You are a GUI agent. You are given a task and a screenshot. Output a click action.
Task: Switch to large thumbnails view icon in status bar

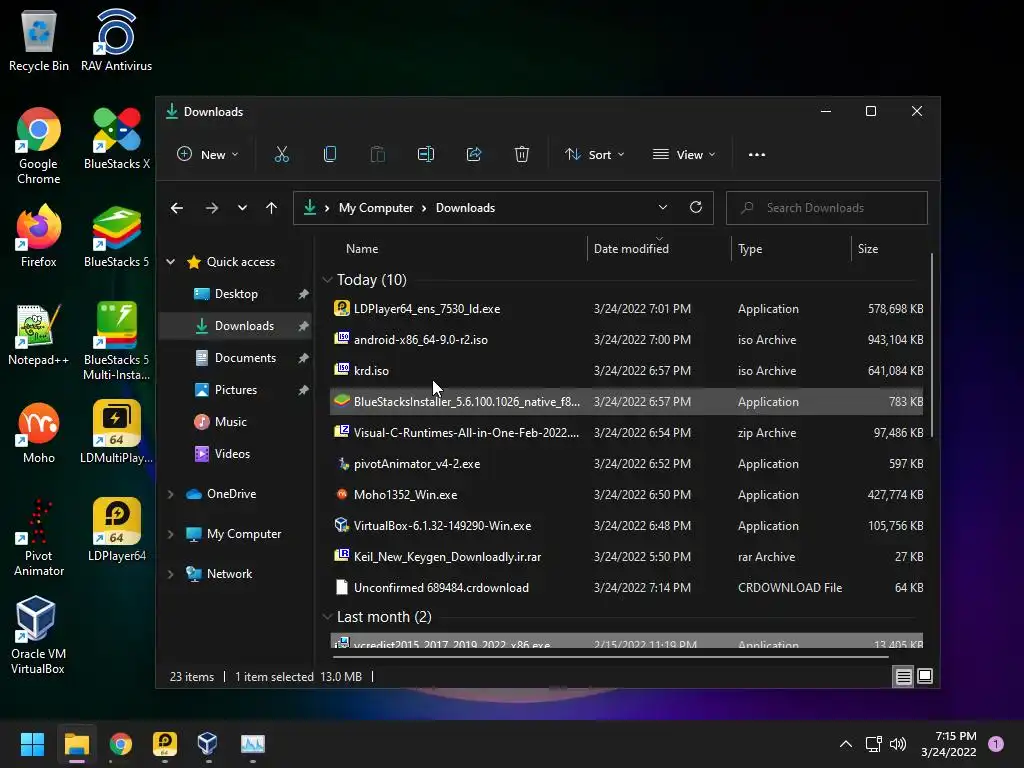click(925, 677)
